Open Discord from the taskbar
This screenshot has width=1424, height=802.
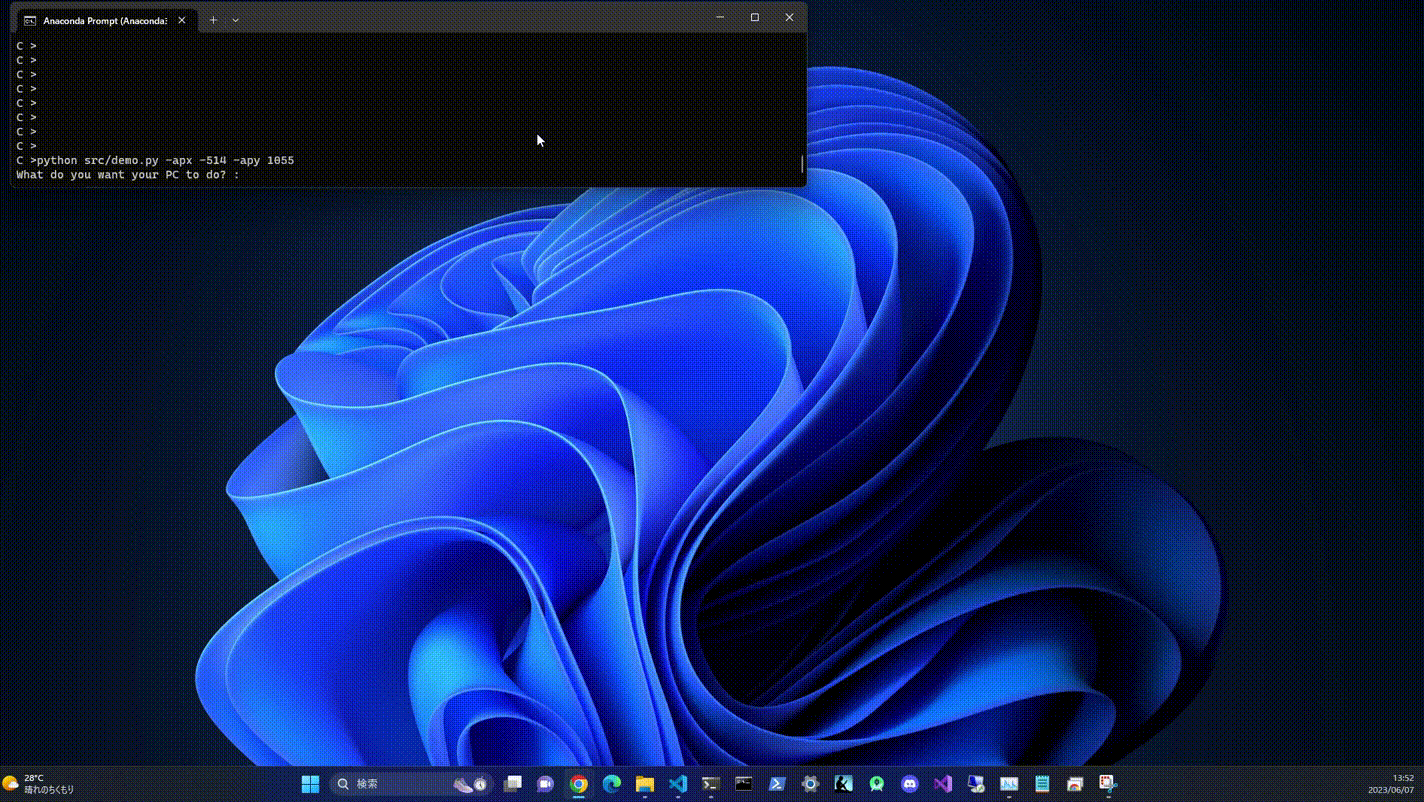[909, 784]
